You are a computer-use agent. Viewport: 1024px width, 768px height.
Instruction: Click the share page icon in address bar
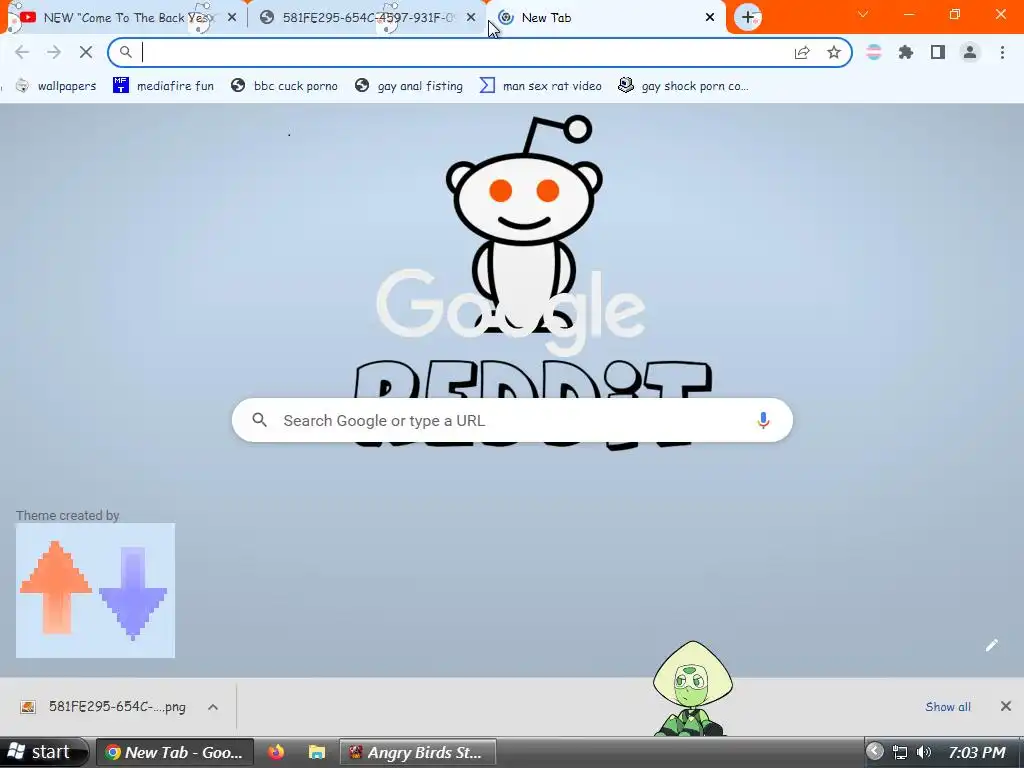(802, 53)
